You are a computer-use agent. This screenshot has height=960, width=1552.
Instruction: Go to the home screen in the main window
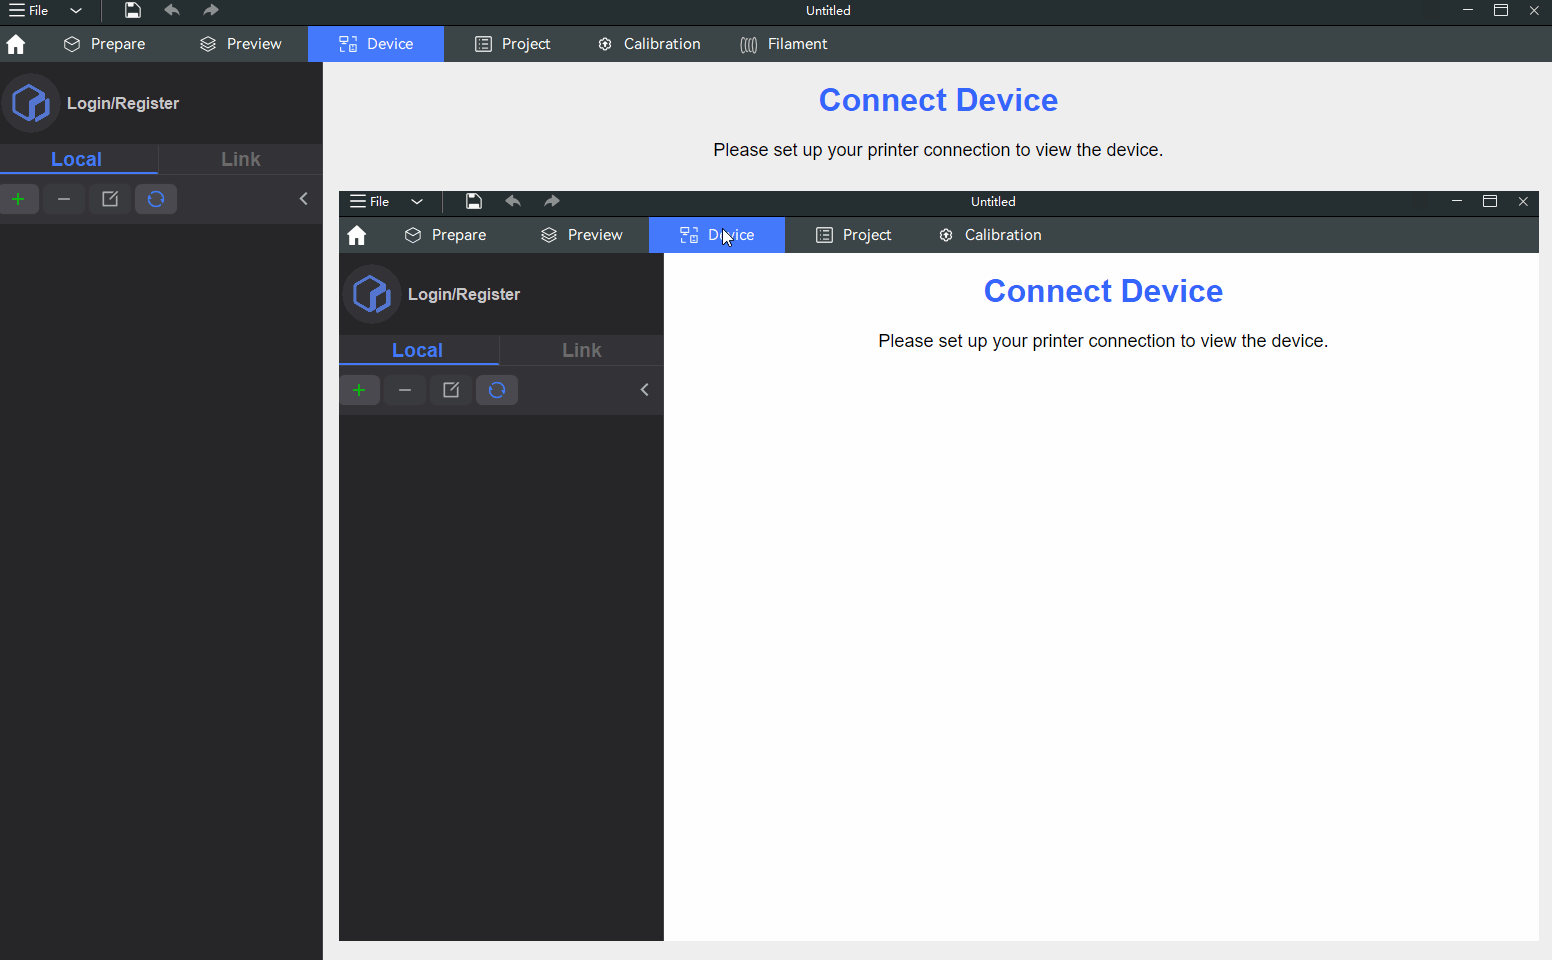(16, 44)
